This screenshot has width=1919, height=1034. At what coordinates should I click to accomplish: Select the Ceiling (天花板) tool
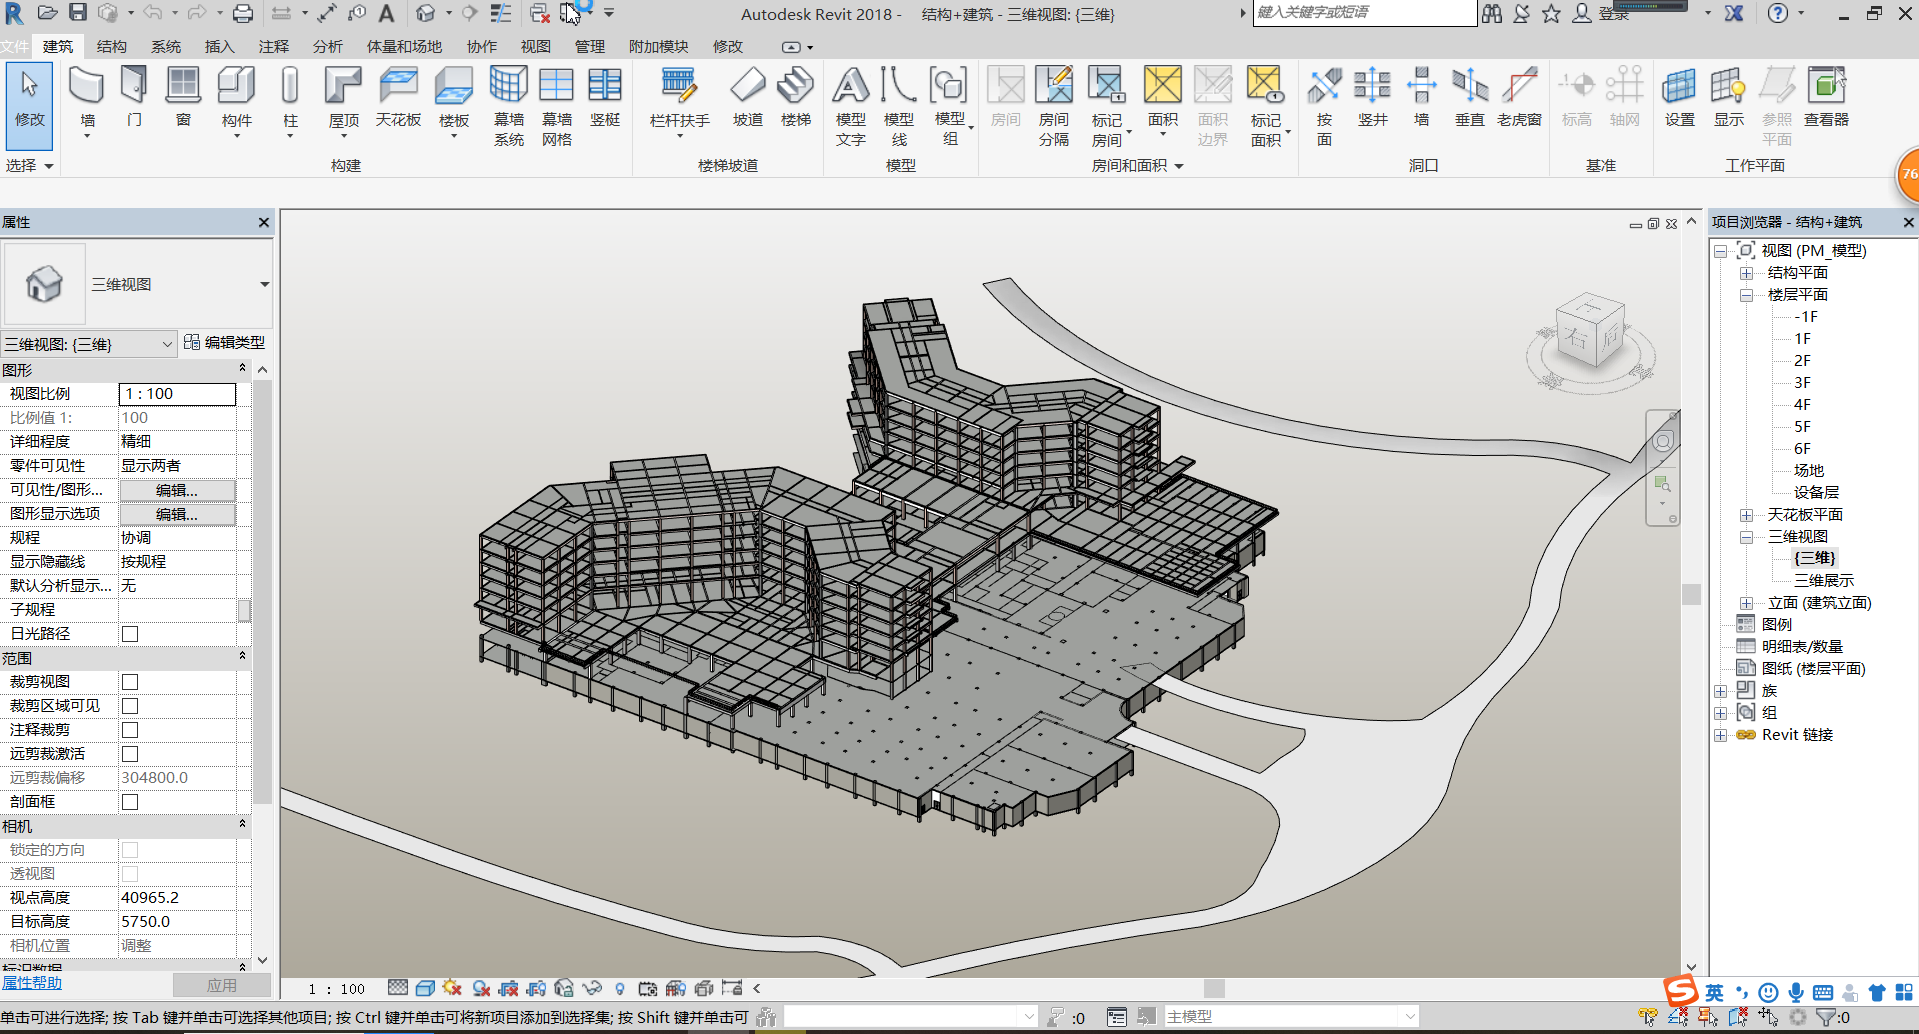[x=398, y=97]
